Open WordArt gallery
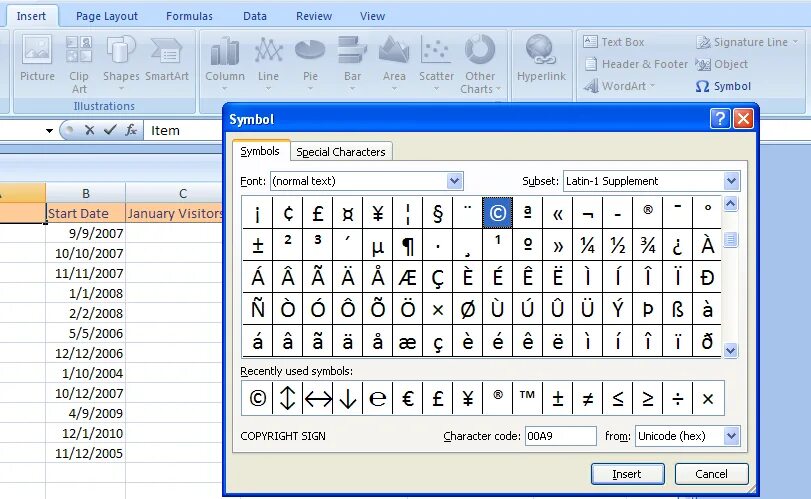This screenshot has height=499, width=811. [619, 86]
